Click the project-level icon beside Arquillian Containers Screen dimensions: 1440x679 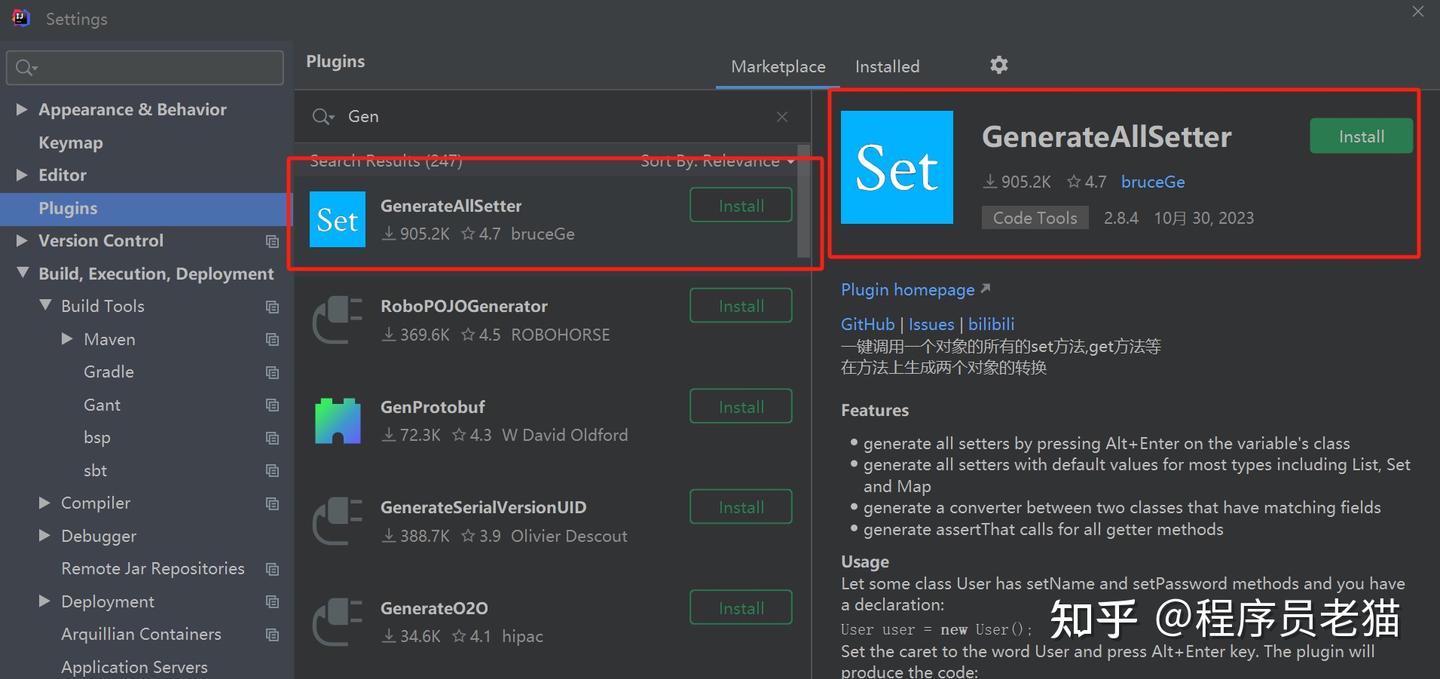pos(272,634)
